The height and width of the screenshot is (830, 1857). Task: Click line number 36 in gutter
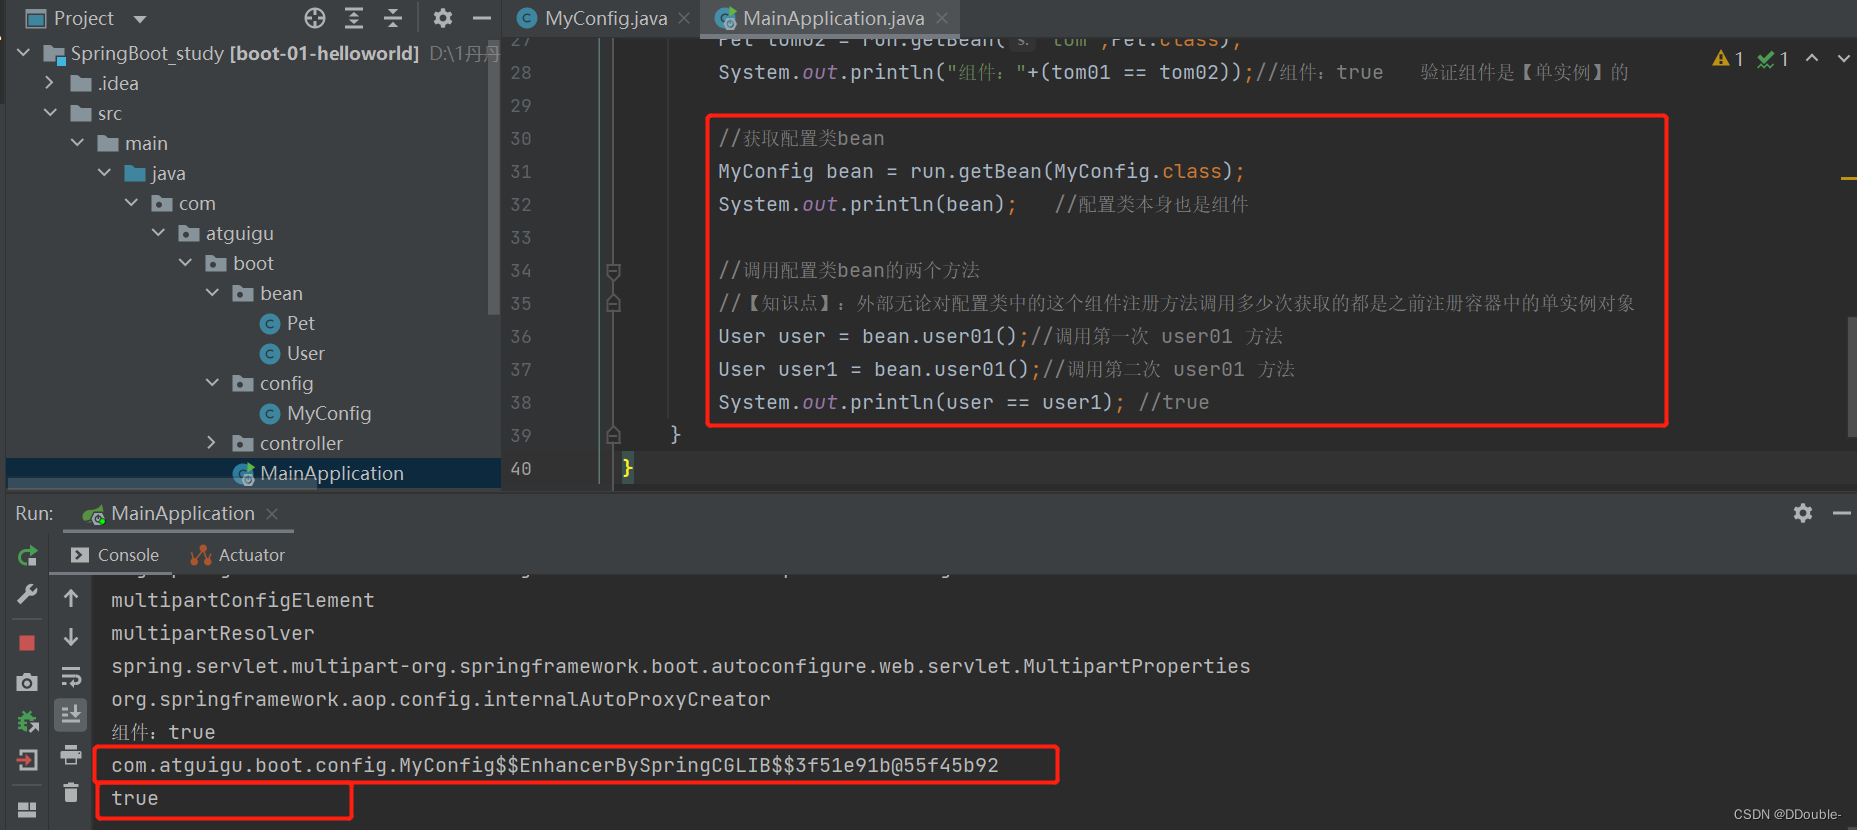point(521,337)
